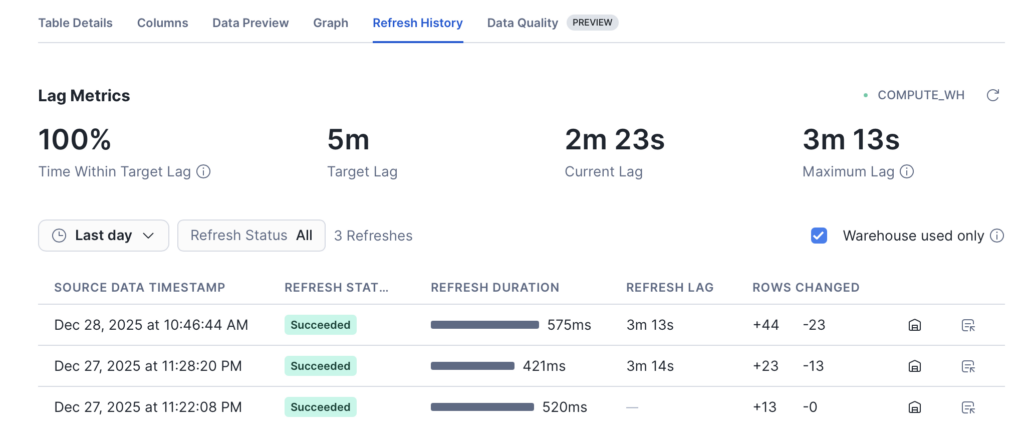1024x435 pixels.
Task: Click info icon beside Maximum Lag
Action: [x=907, y=172]
